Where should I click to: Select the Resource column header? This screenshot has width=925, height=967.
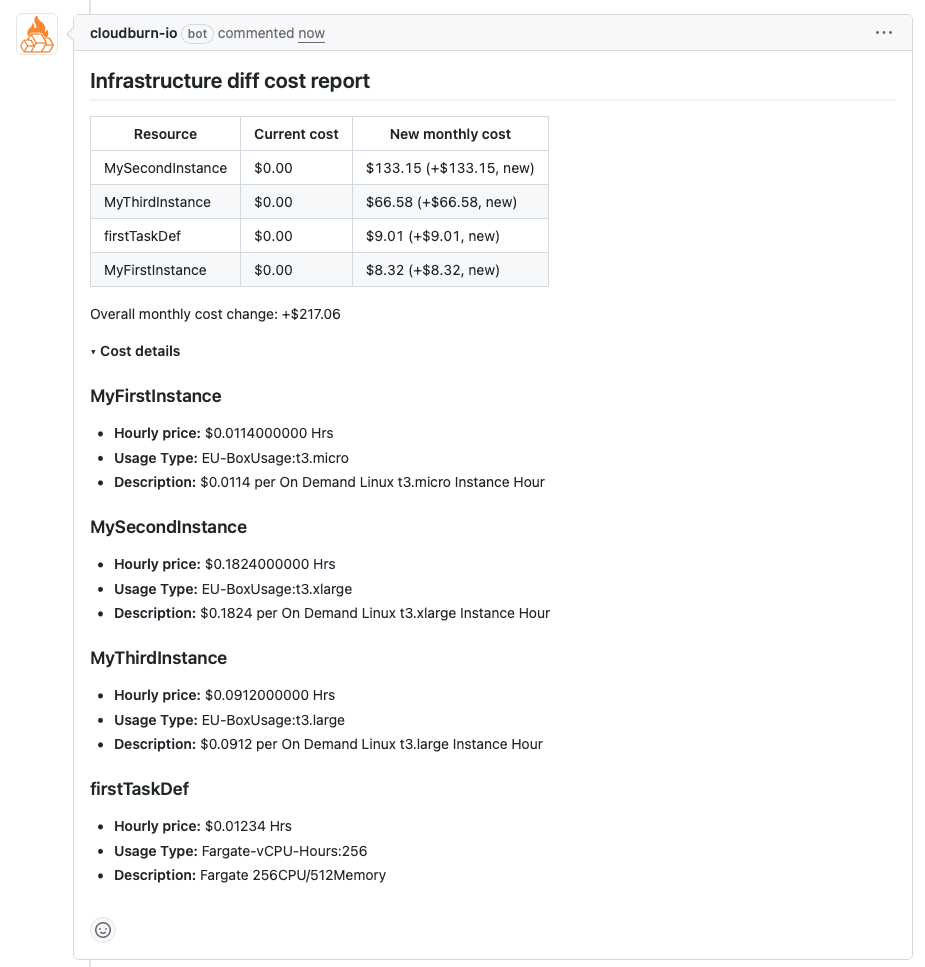tap(164, 133)
